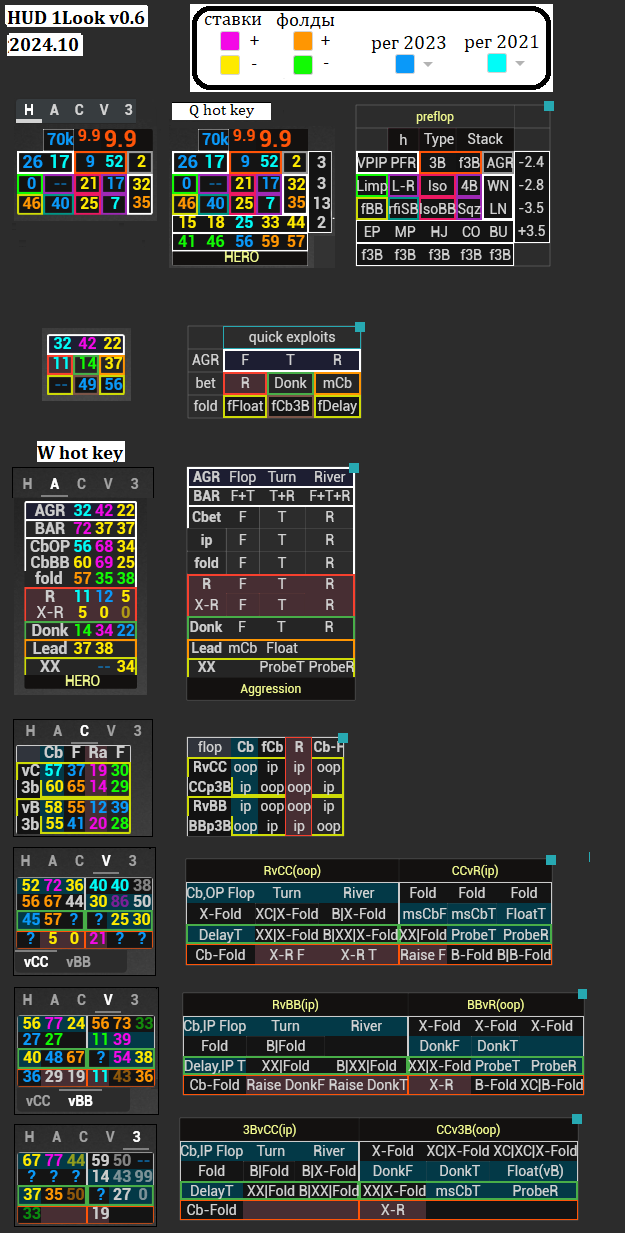This screenshot has width=625, height=1233.
Task: Click the fFloat cell in quick exploits
Action: pos(245,406)
